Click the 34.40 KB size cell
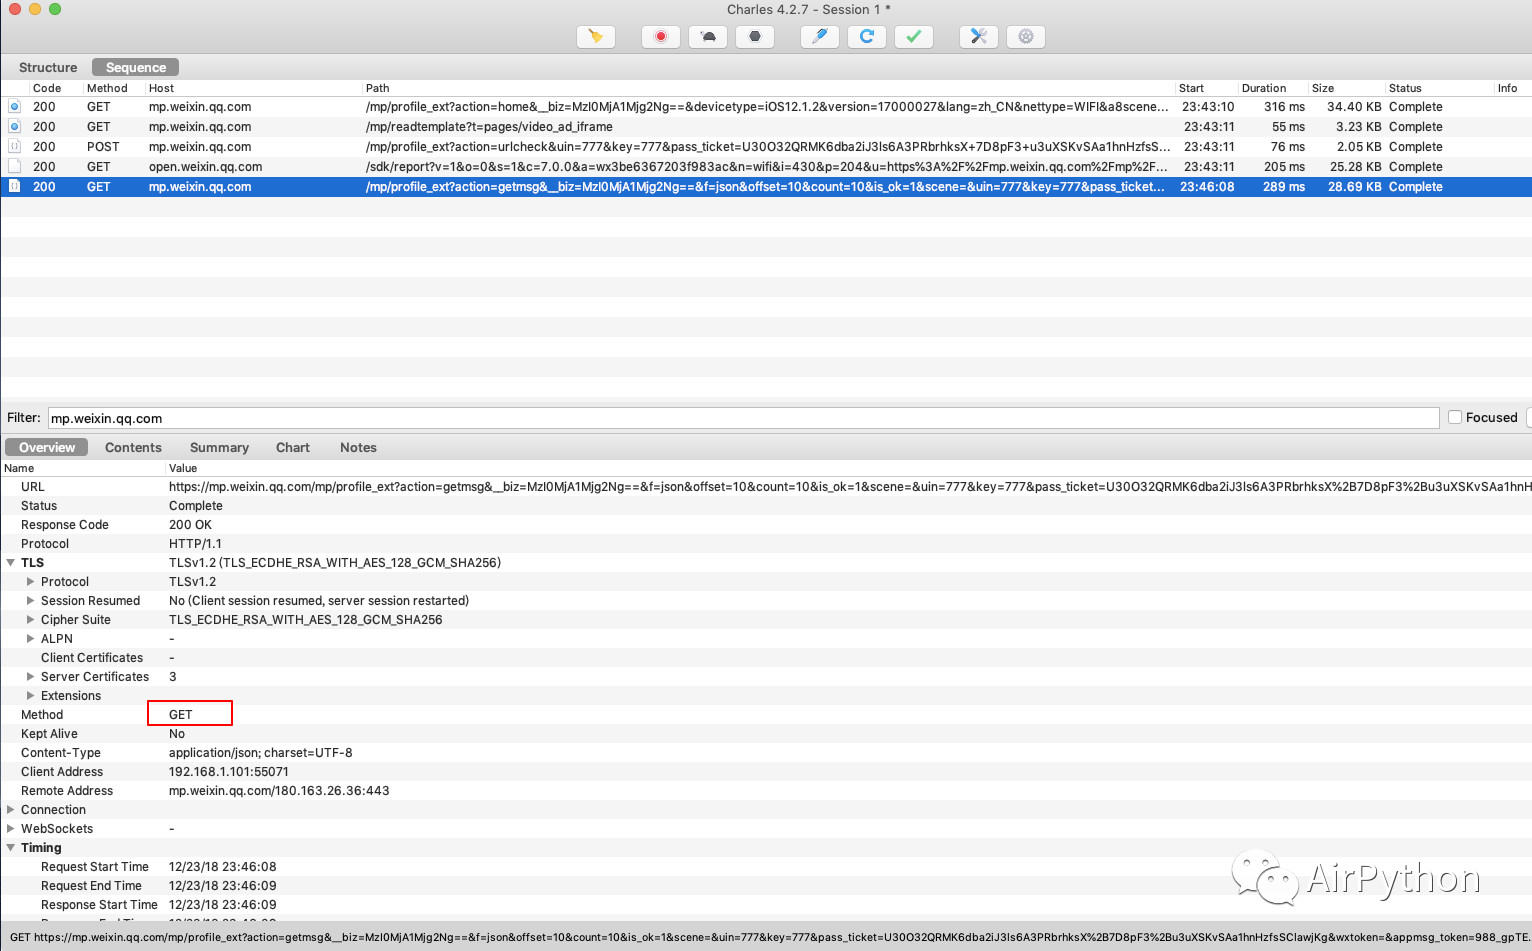Image resolution: width=1532 pixels, height=951 pixels. click(1354, 107)
